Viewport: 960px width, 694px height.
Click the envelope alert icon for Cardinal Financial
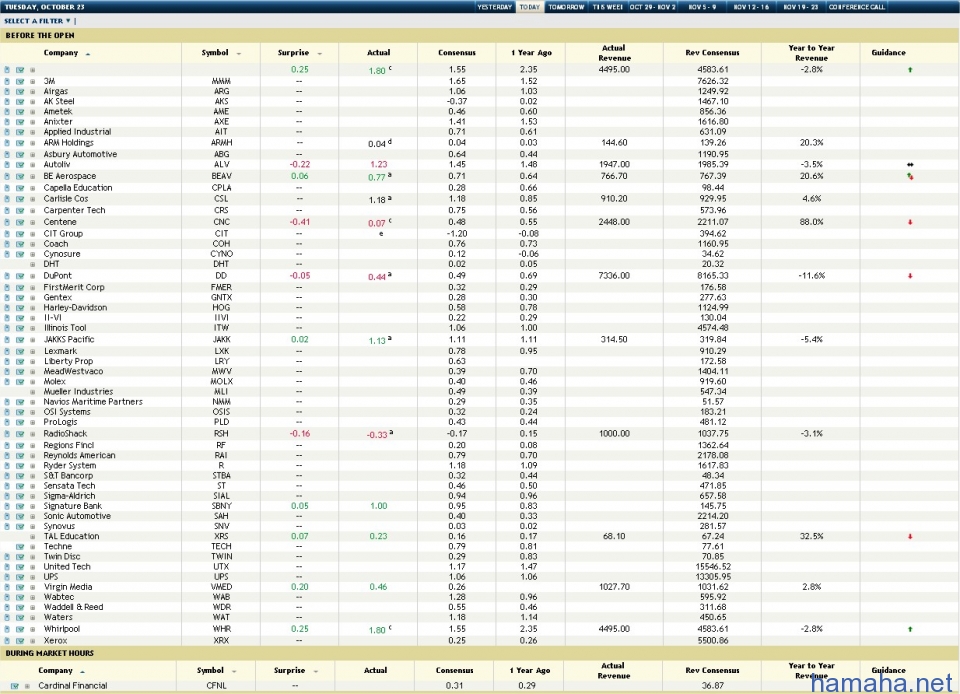click(x=15, y=686)
